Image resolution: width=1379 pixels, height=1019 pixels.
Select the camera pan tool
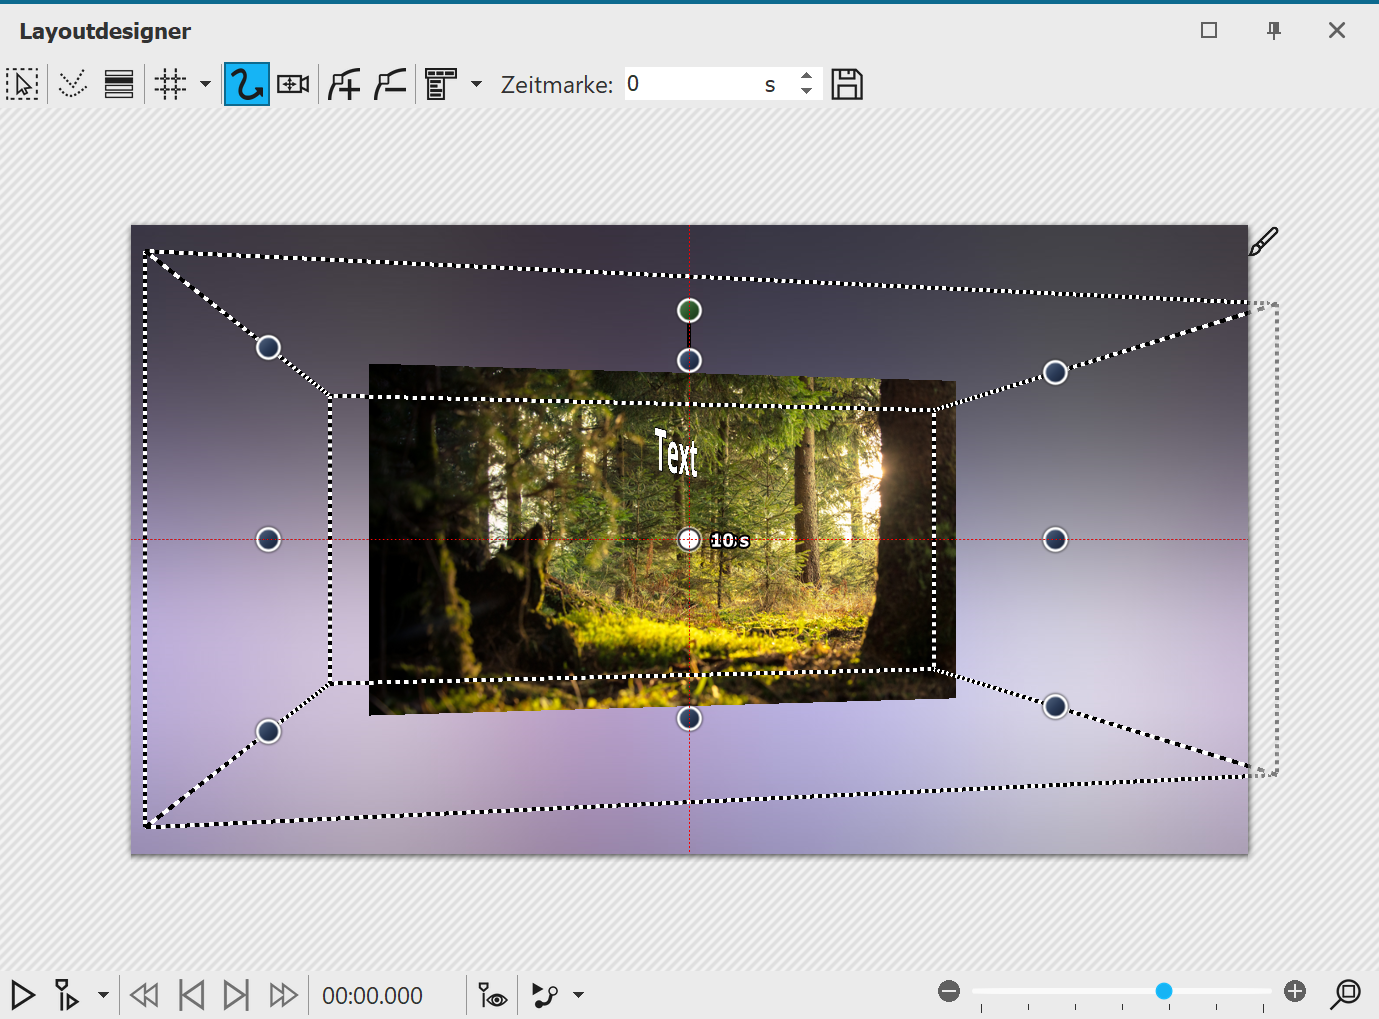[x=291, y=84]
